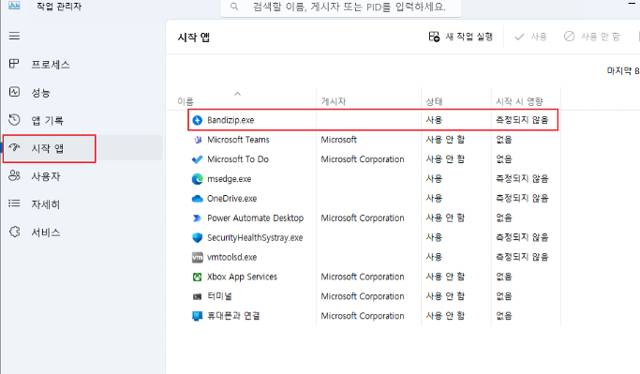This screenshot has height=374, width=640.
Task: Click the Microsoft To Do checkmark icon
Action: pyautogui.click(x=197, y=159)
